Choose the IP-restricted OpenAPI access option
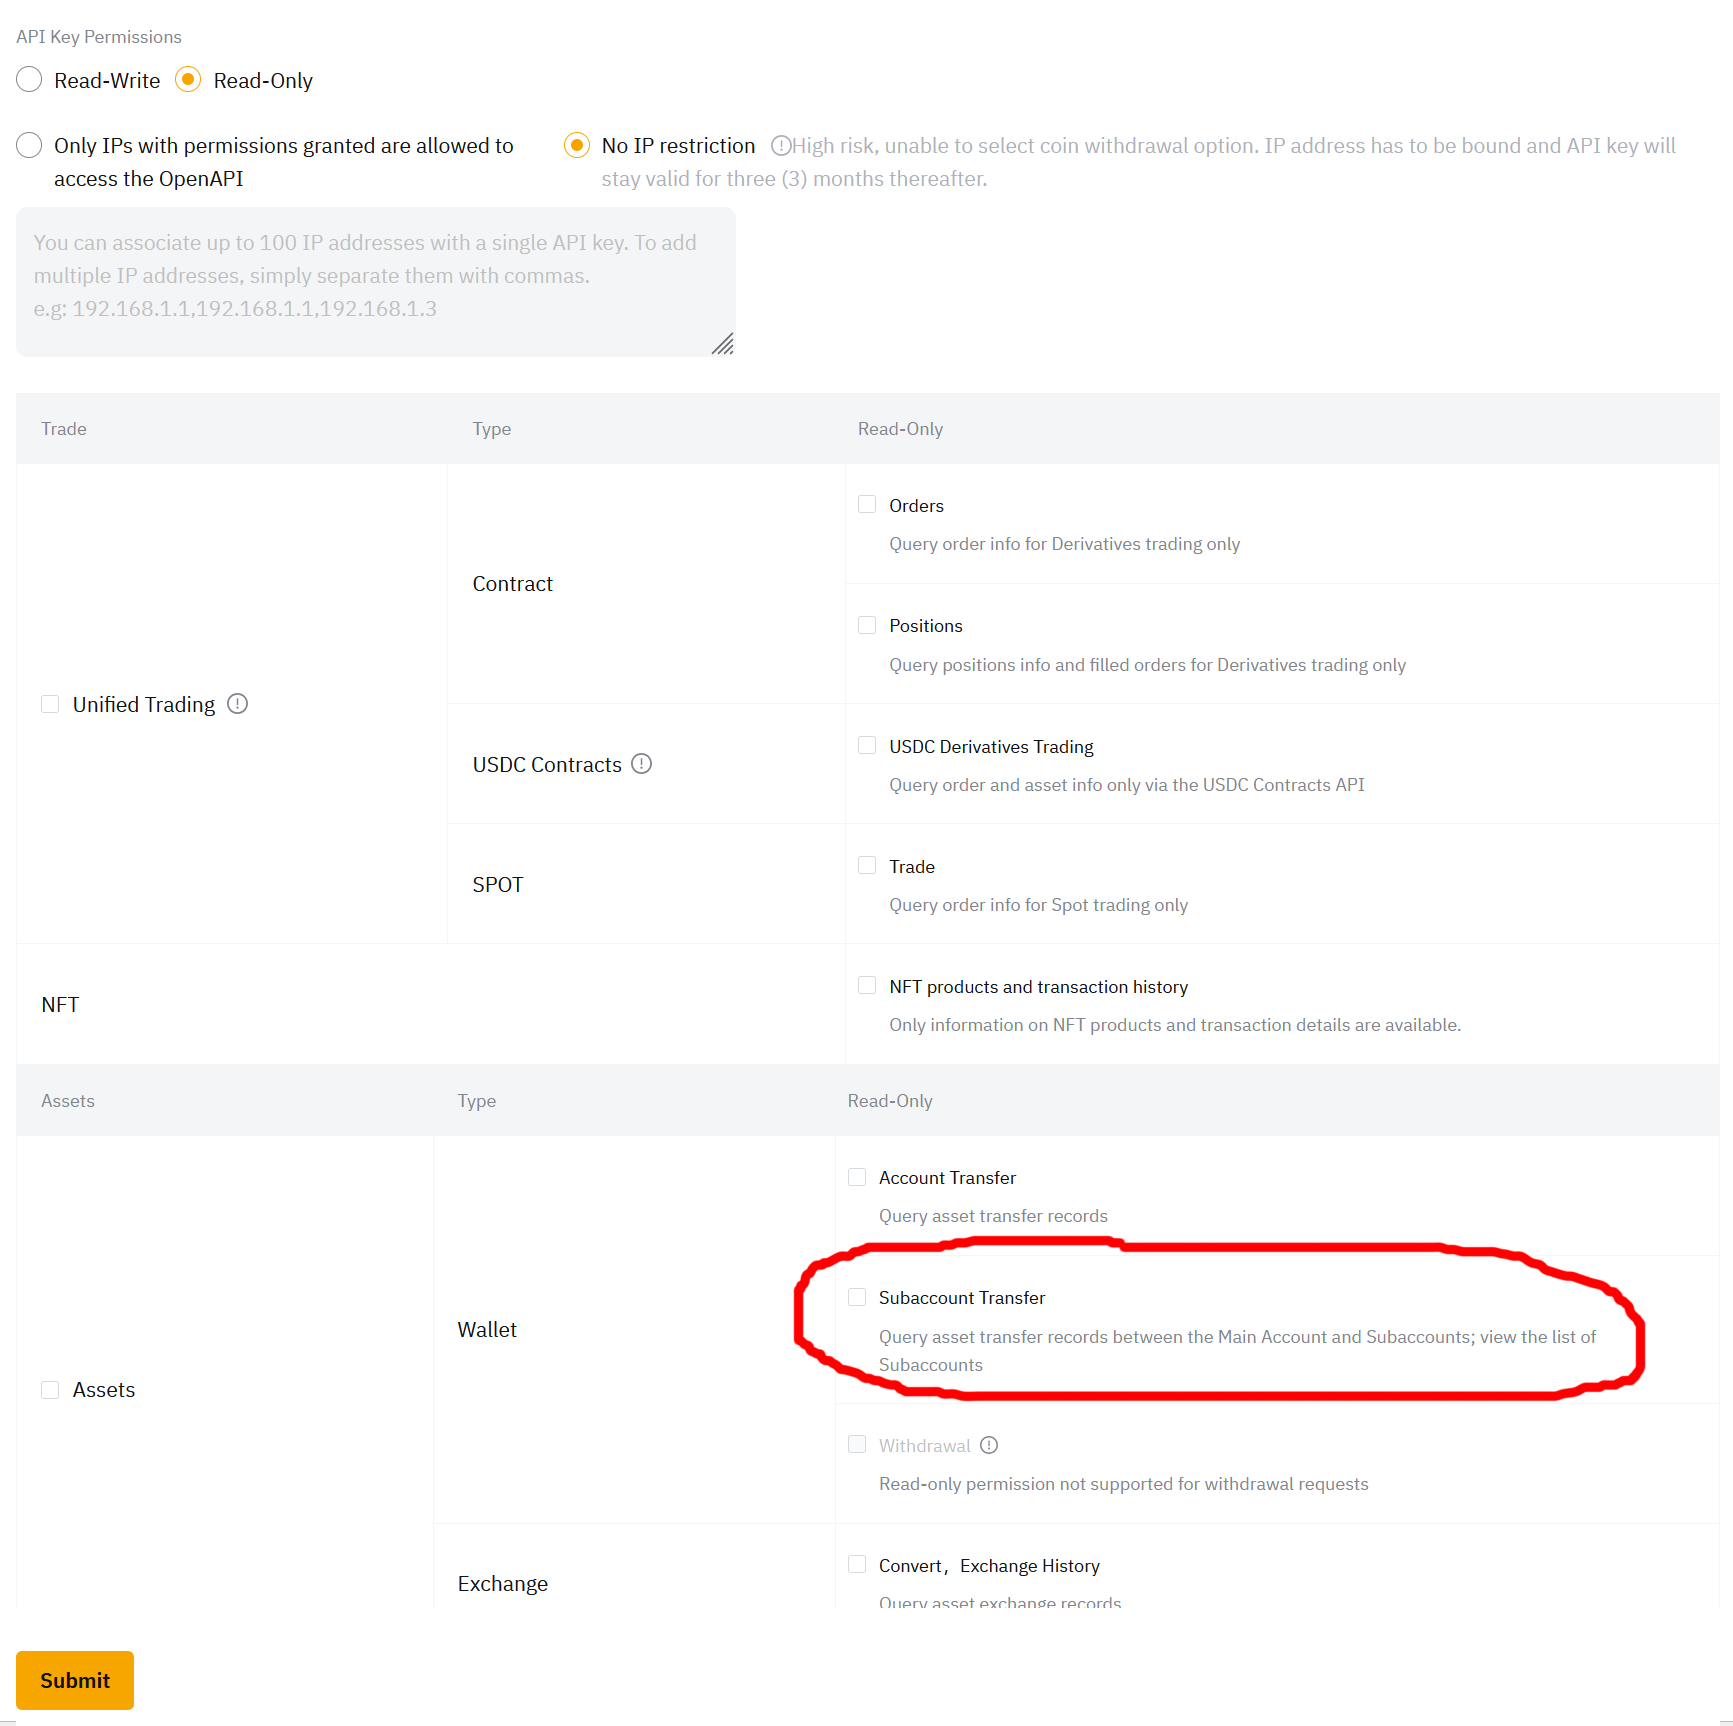This screenshot has width=1733, height=1726. point(29,146)
